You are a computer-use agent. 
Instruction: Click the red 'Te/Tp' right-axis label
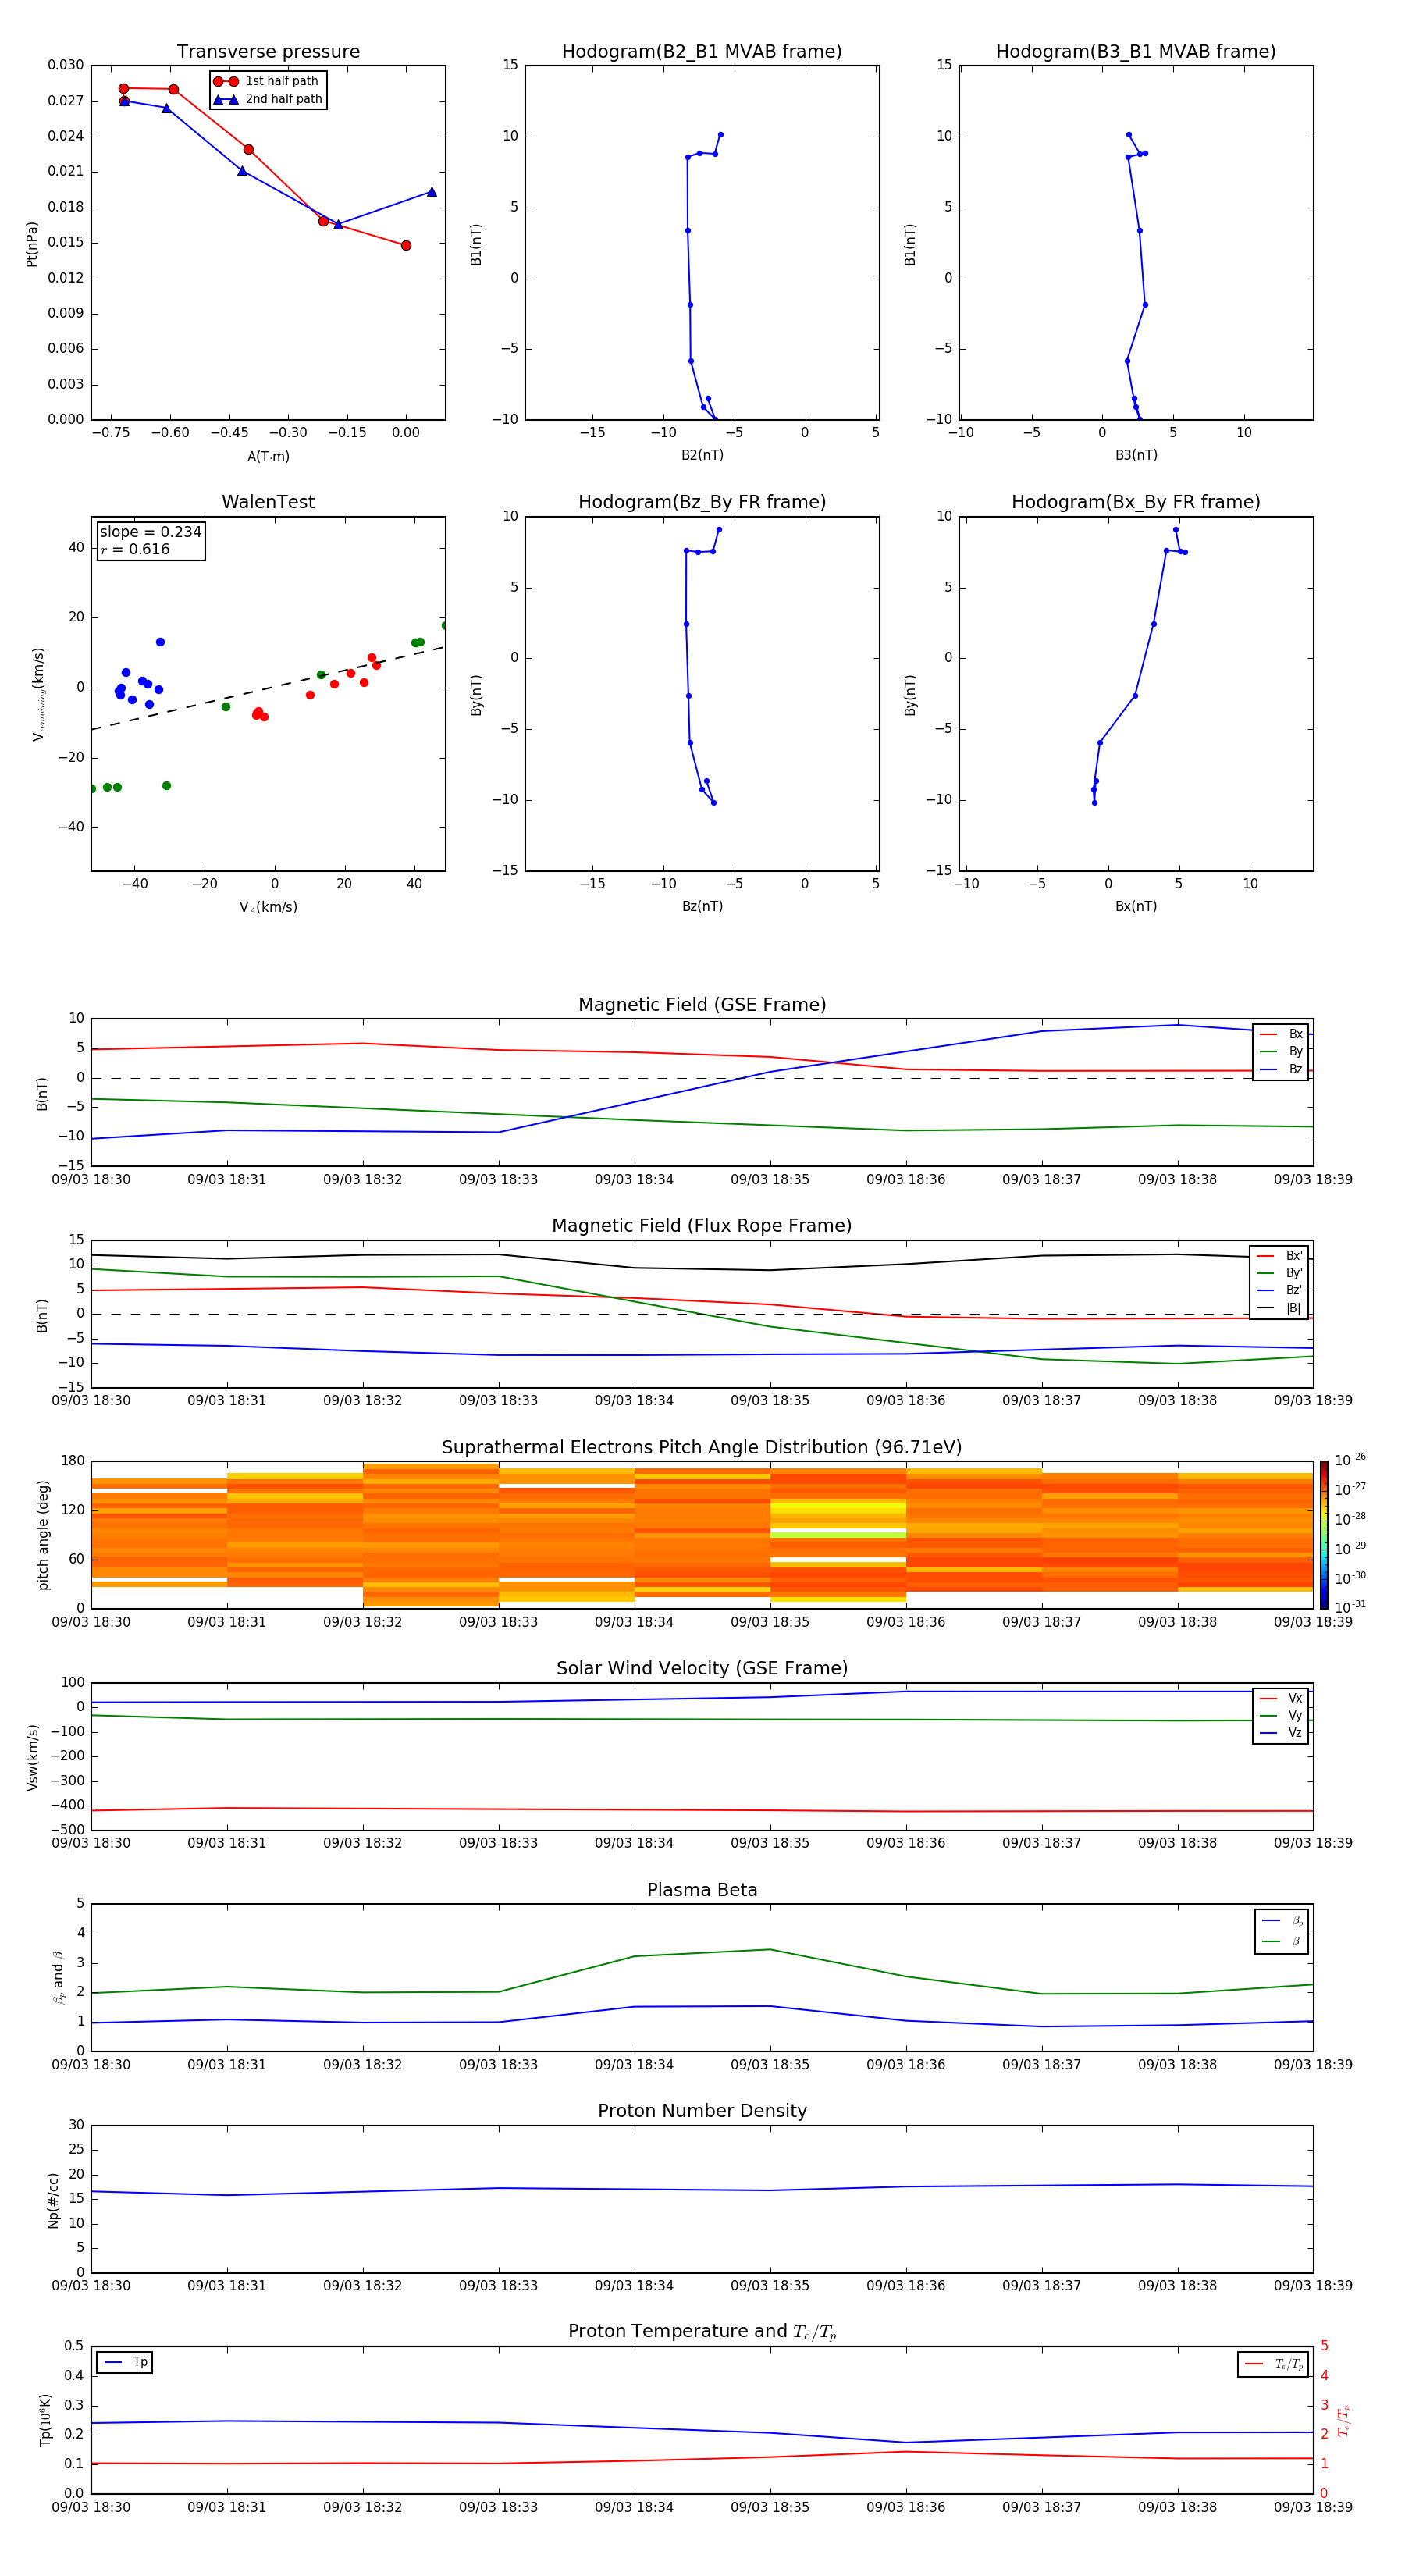coord(1344,2420)
